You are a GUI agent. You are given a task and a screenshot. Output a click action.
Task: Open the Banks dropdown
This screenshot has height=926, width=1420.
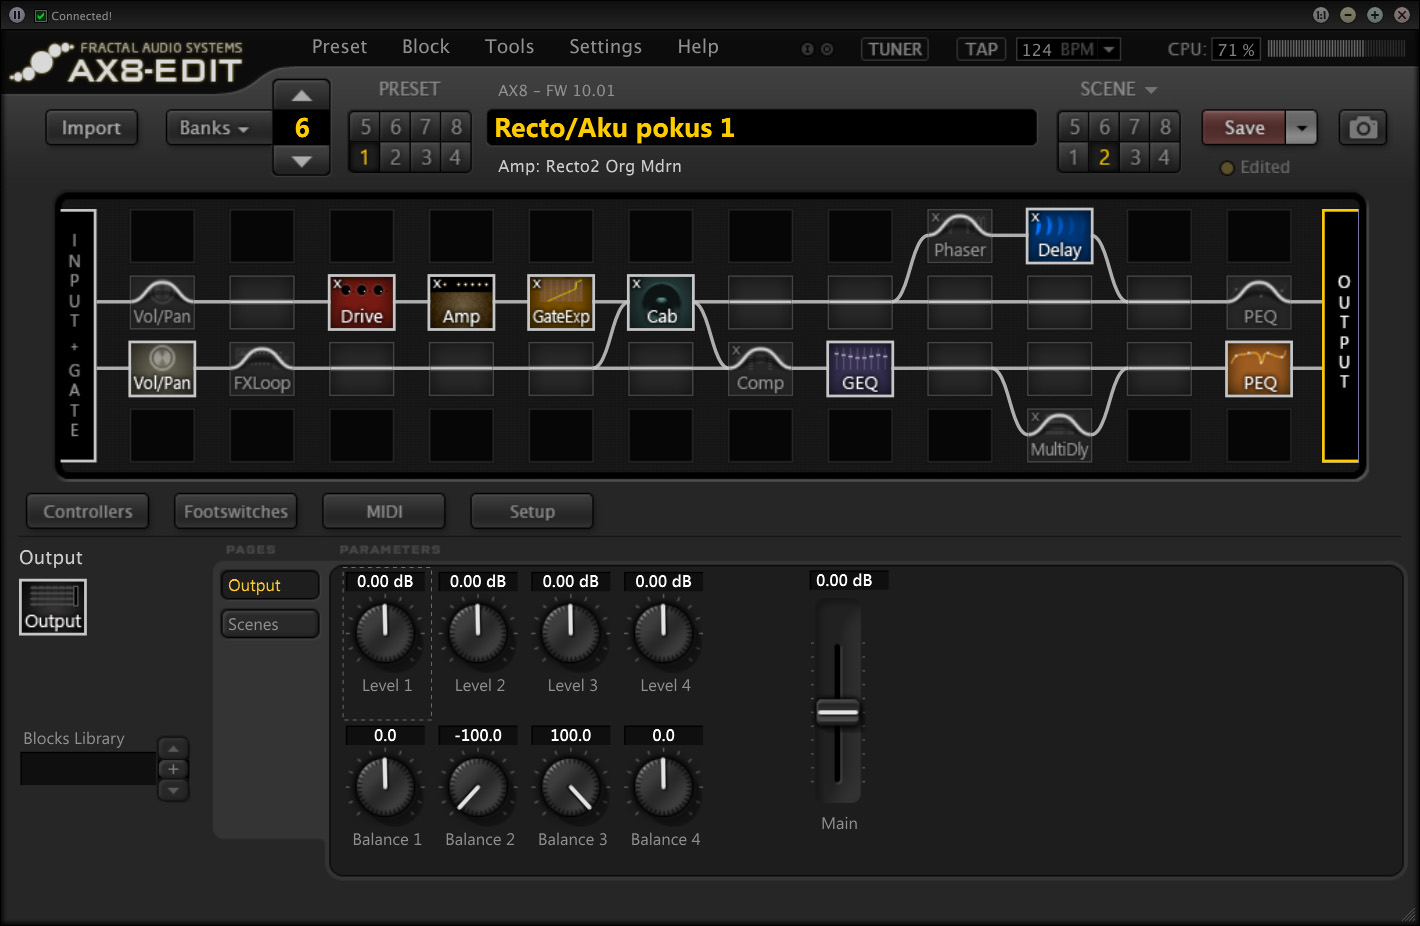[214, 128]
